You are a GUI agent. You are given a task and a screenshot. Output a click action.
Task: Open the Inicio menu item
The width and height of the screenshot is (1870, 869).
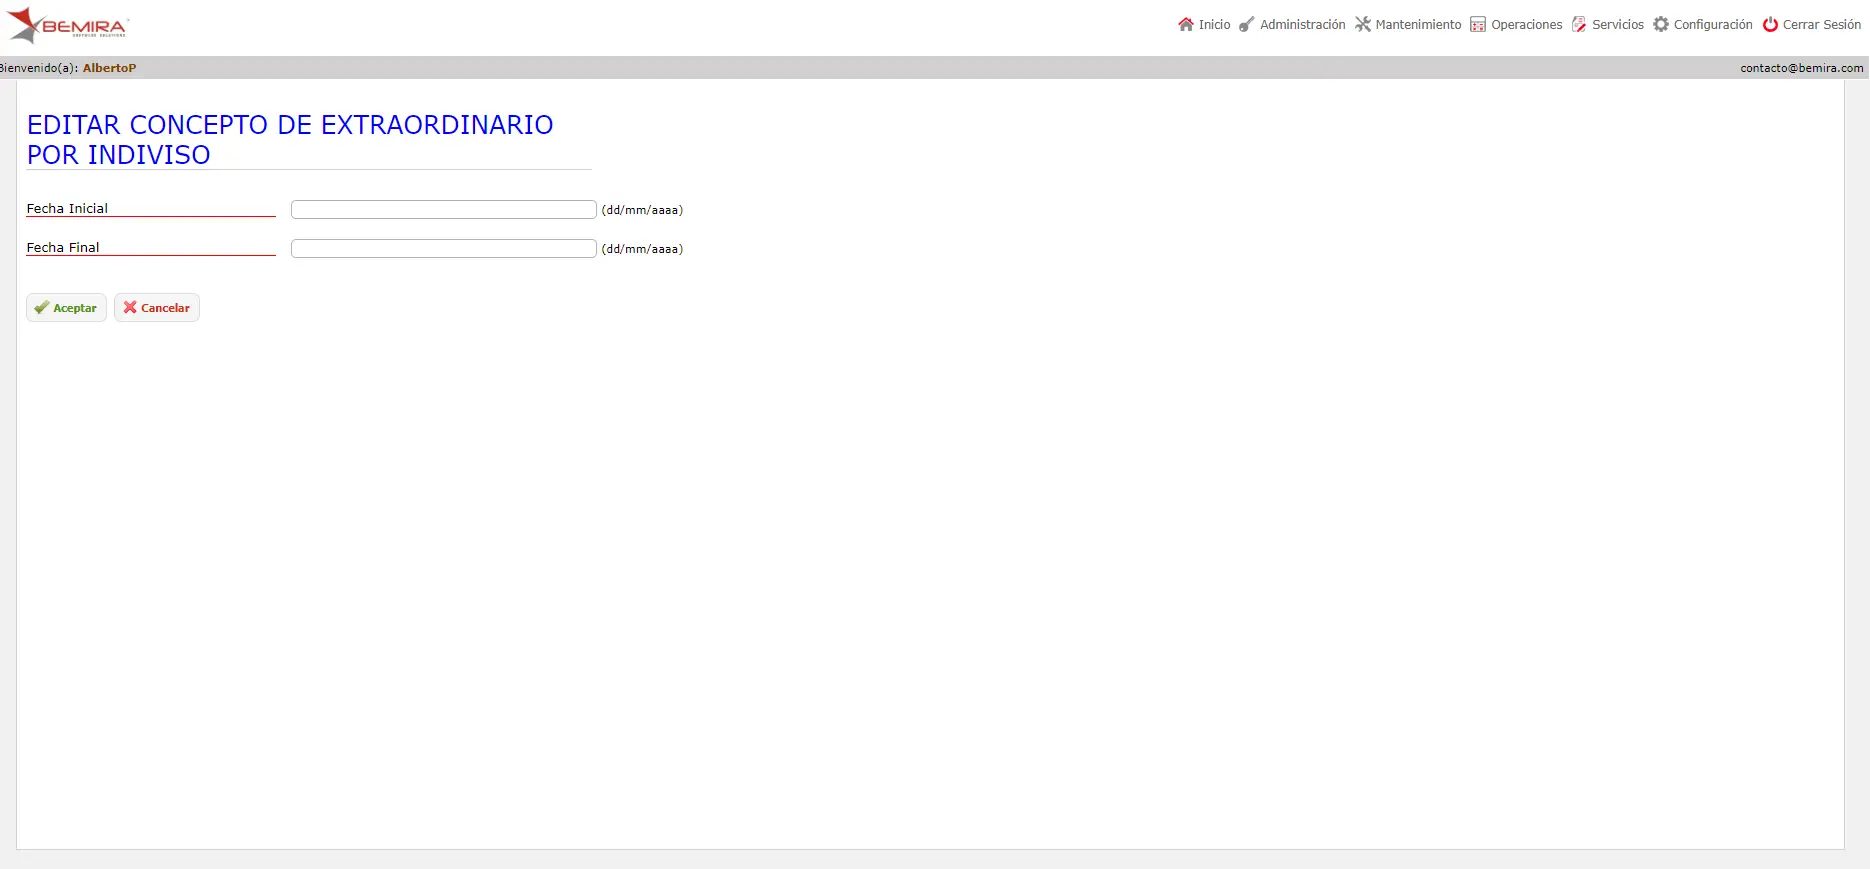click(1215, 24)
